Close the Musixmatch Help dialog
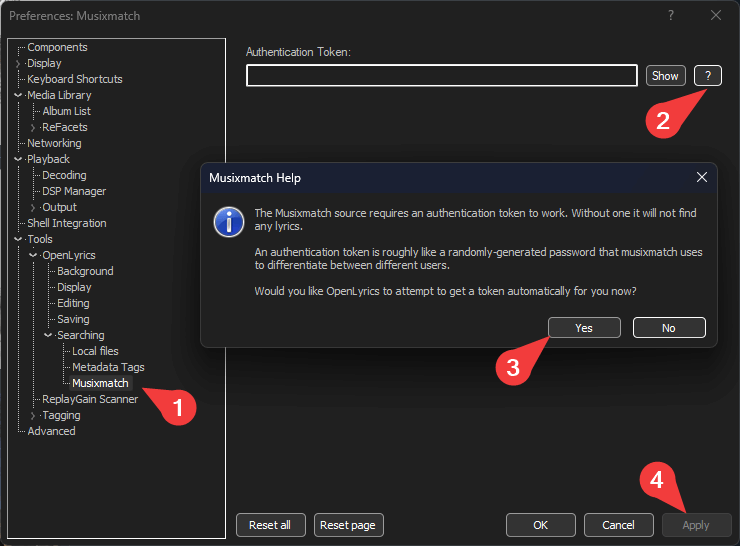Viewport: 740px width, 546px height. click(702, 177)
